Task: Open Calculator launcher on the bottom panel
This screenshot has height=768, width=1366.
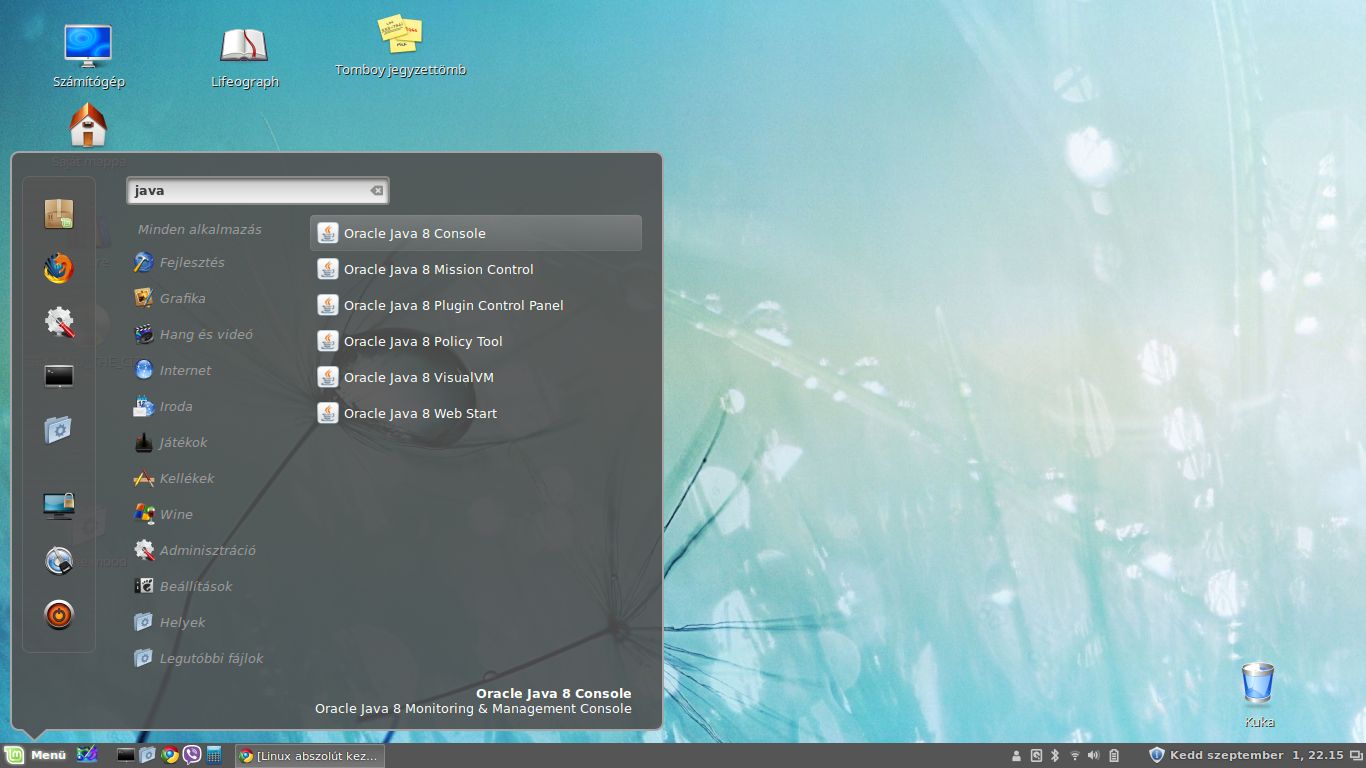Action: 214,755
